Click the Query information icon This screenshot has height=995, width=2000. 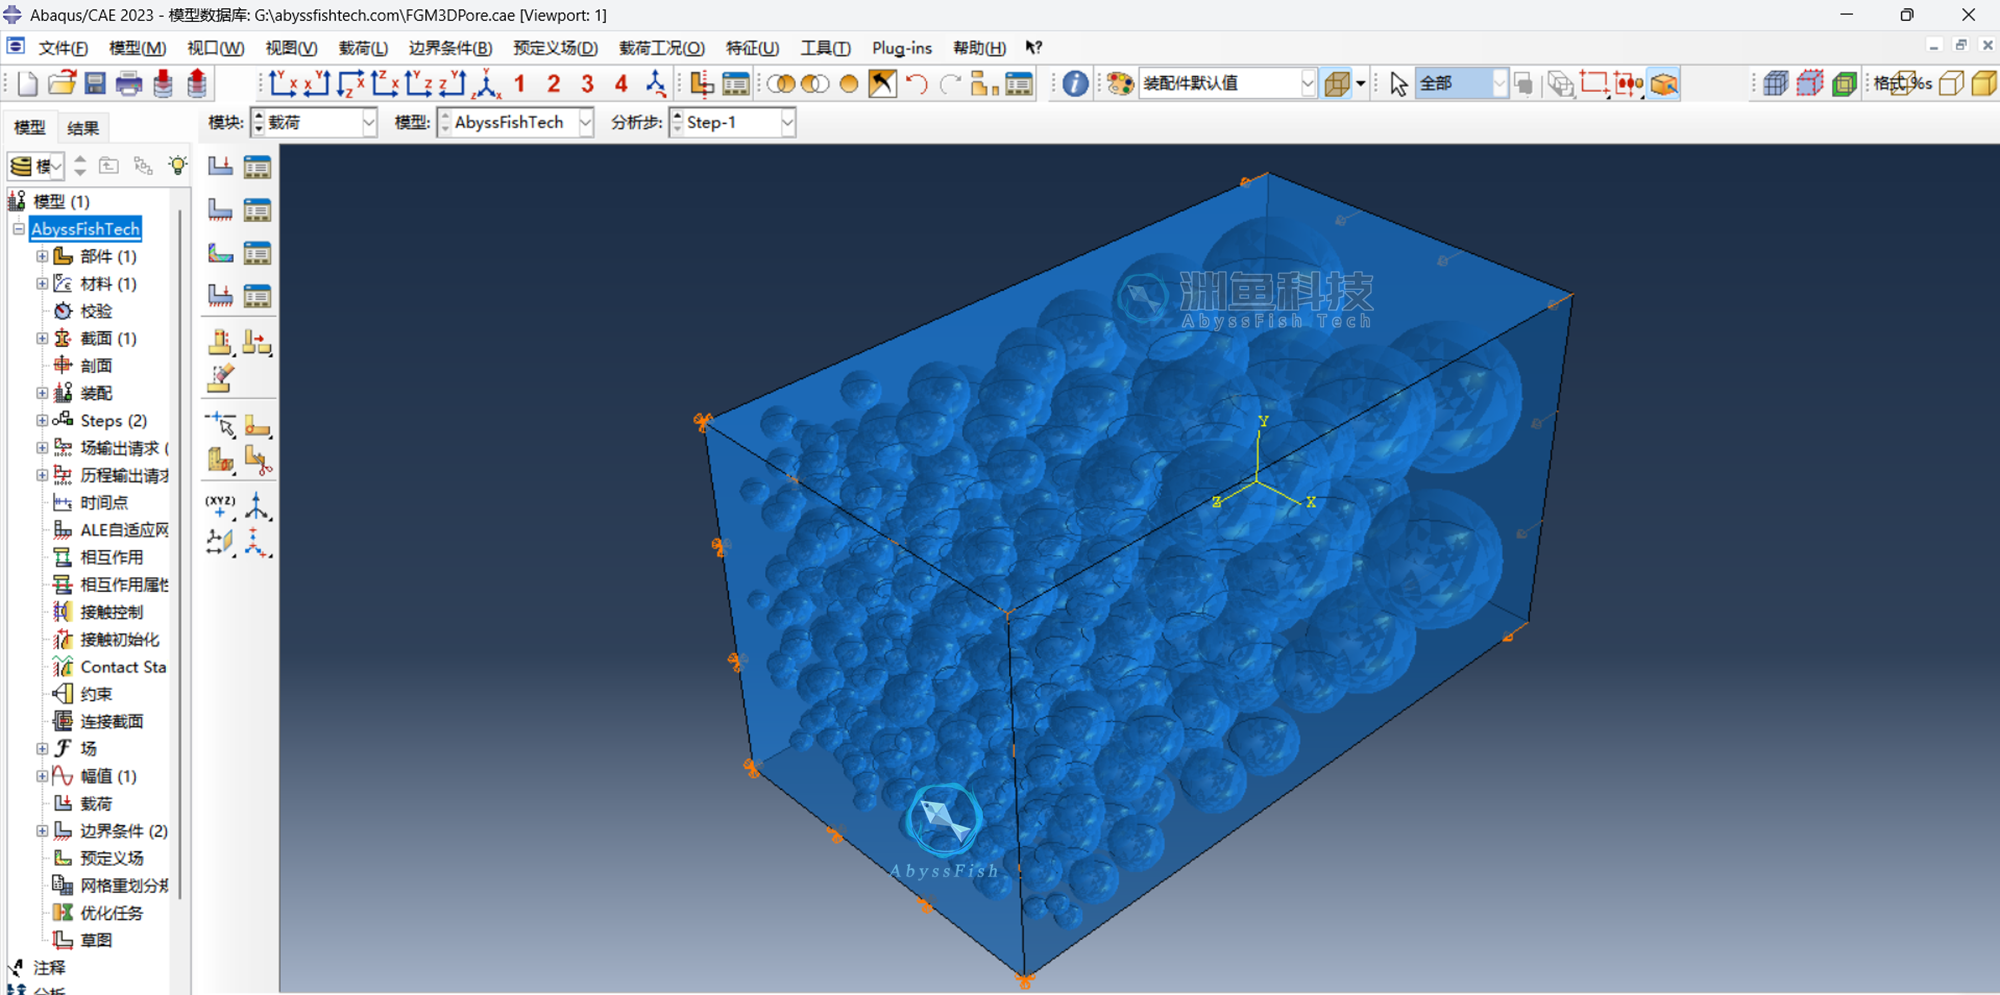[x=1075, y=83]
